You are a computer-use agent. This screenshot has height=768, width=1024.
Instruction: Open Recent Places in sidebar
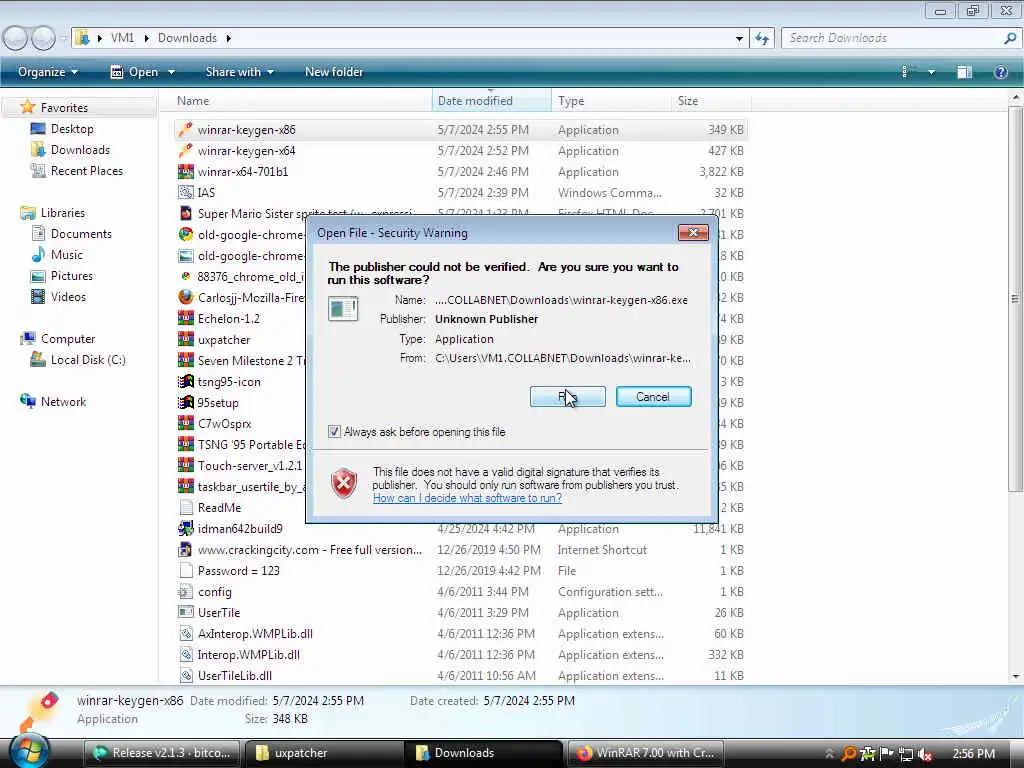[x=77, y=170]
